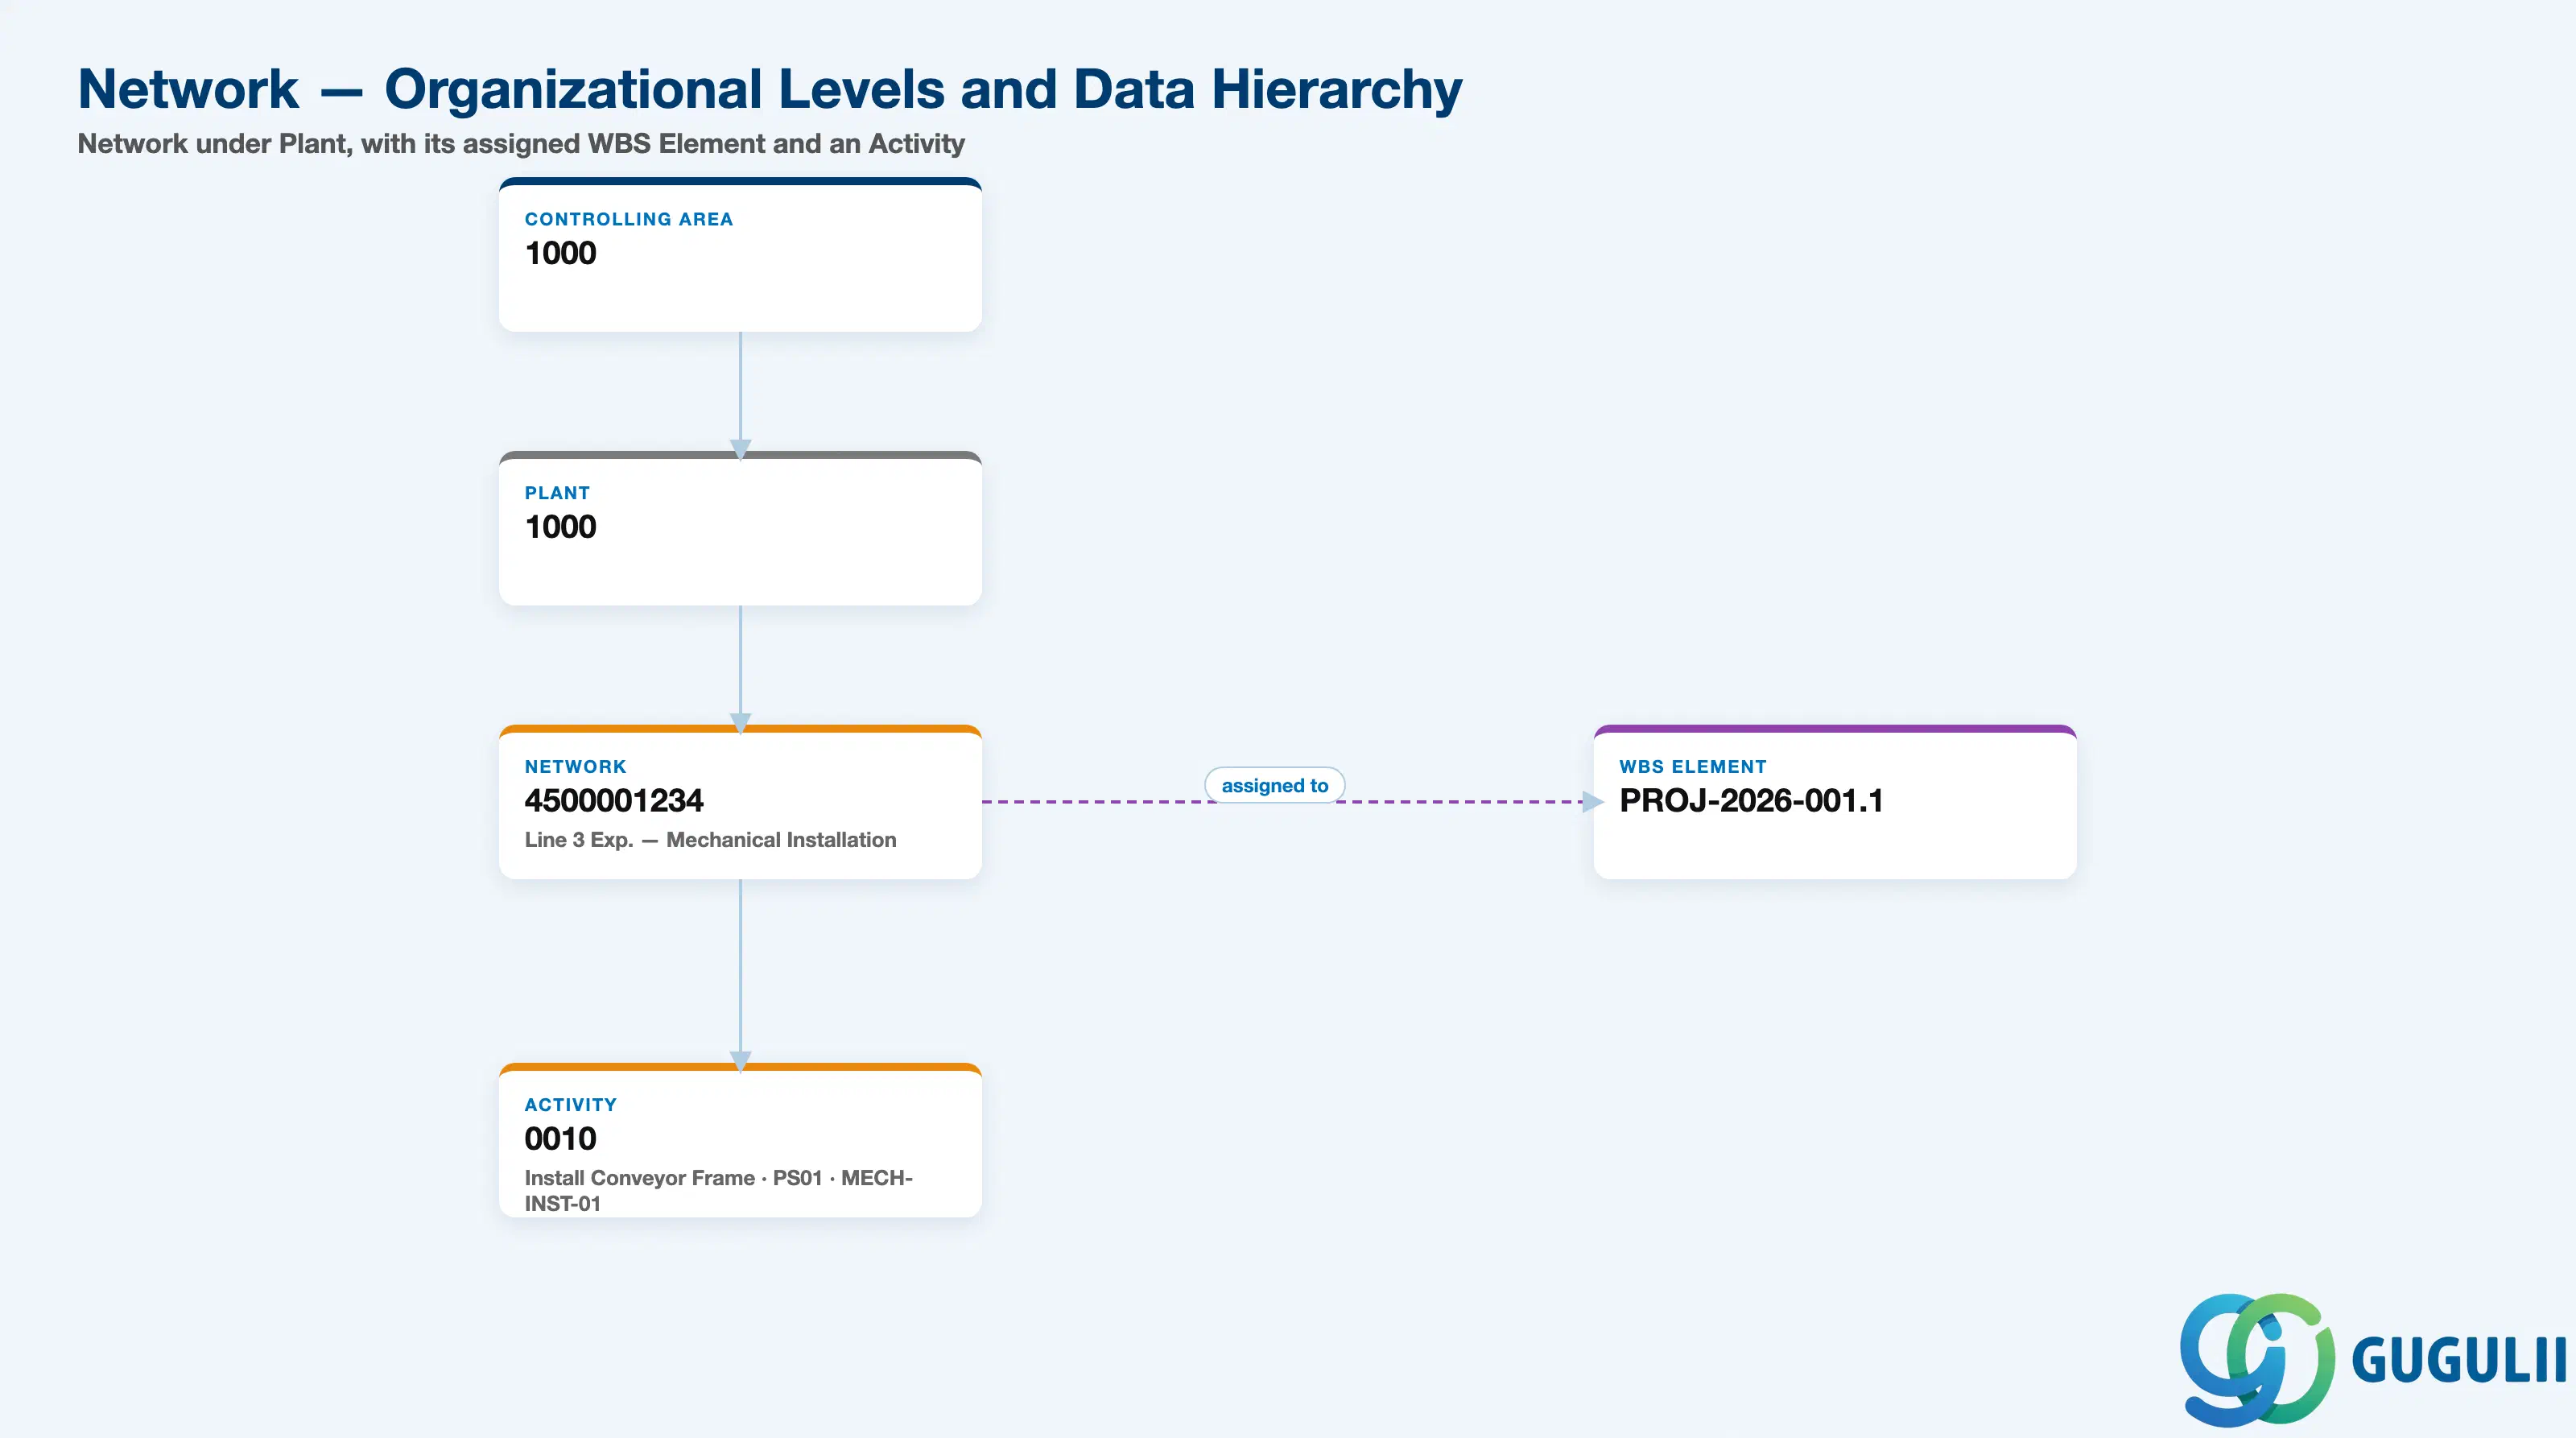Click the 'CONTROLLING AREA' label
The image size is (2576, 1438).
coord(629,219)
